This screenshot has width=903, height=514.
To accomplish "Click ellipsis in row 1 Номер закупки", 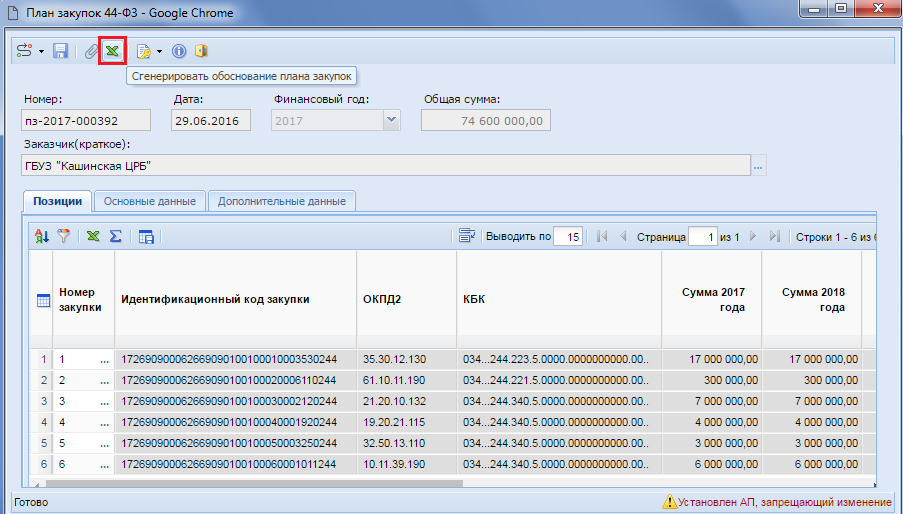I will tap(103, 359).
